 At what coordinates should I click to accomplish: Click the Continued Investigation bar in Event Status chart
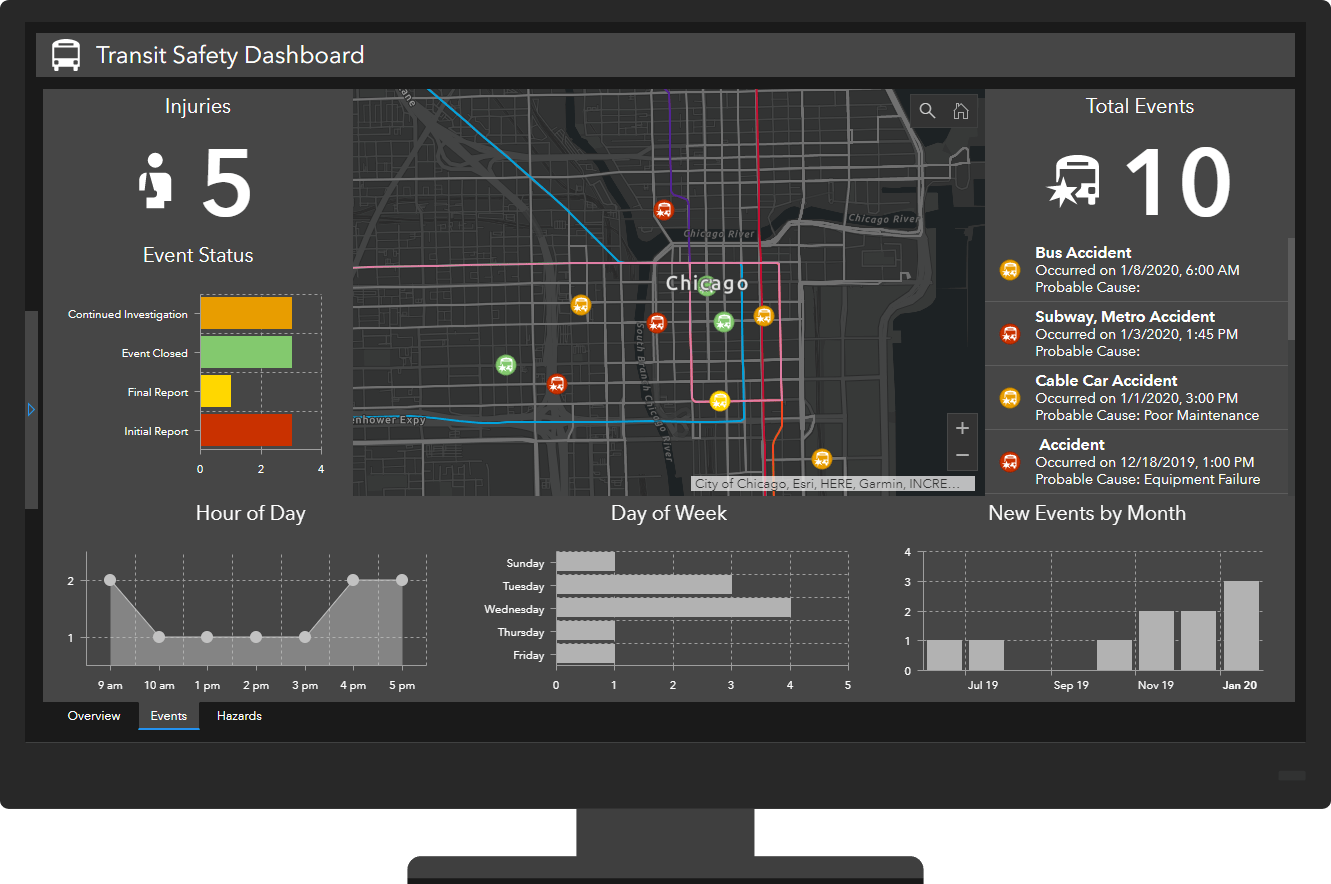(x=246, y=313)
